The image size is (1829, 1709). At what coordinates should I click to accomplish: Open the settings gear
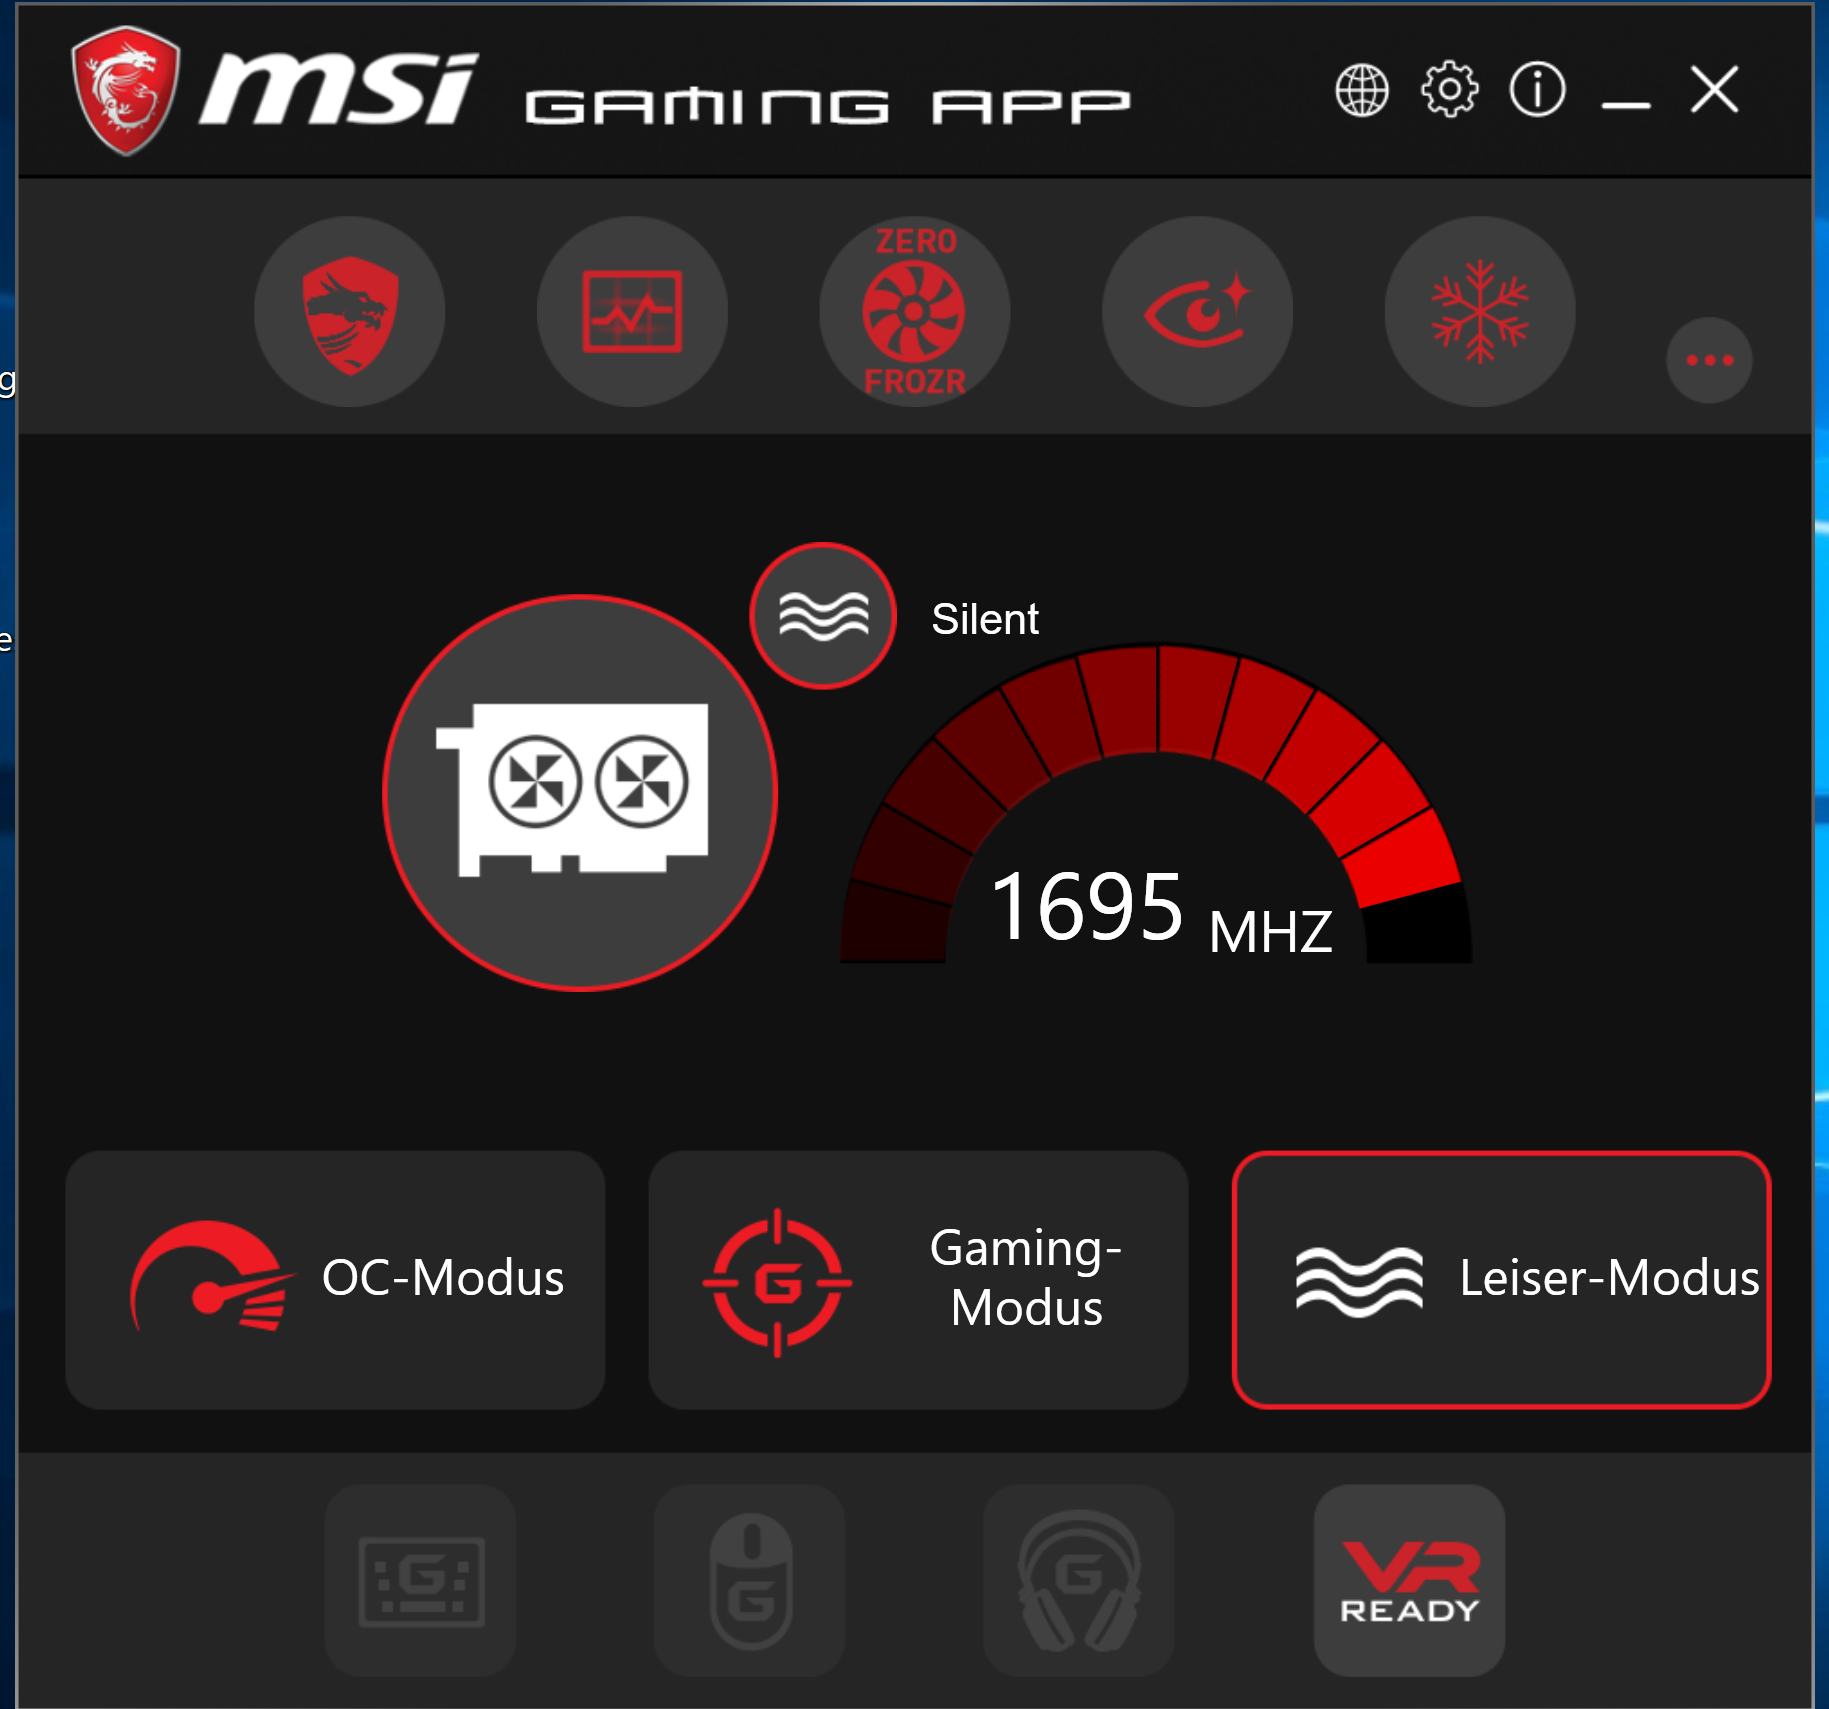[x=1449, y=90]
